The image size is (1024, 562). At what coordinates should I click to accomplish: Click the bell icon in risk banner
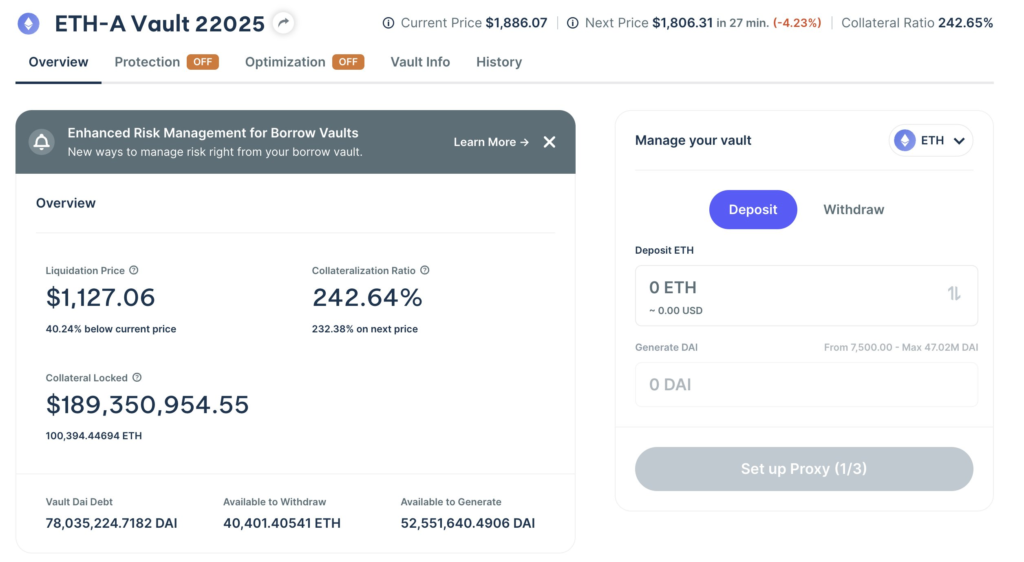coord(42,142)
